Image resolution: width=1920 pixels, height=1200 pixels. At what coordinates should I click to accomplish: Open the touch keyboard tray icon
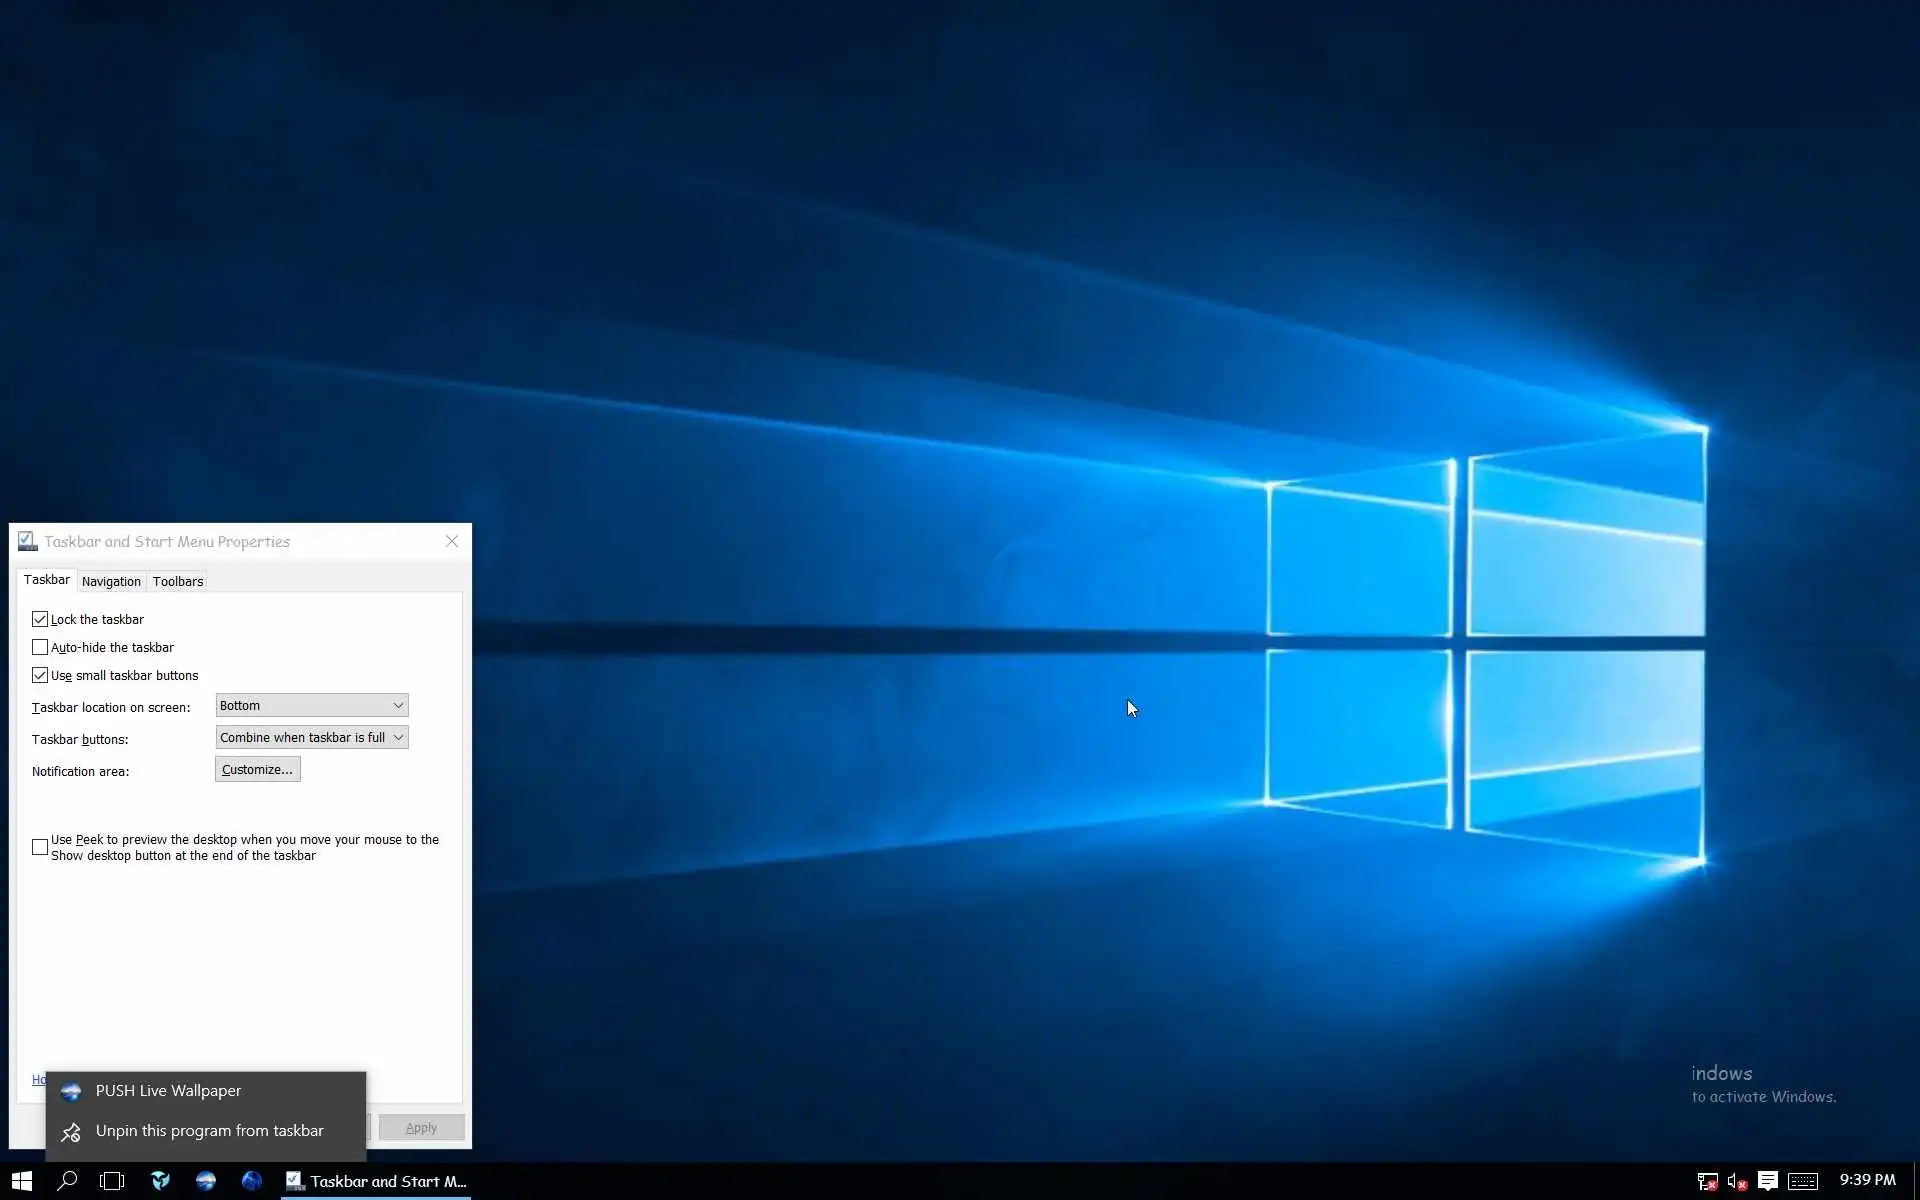tap(1803, 1182)
